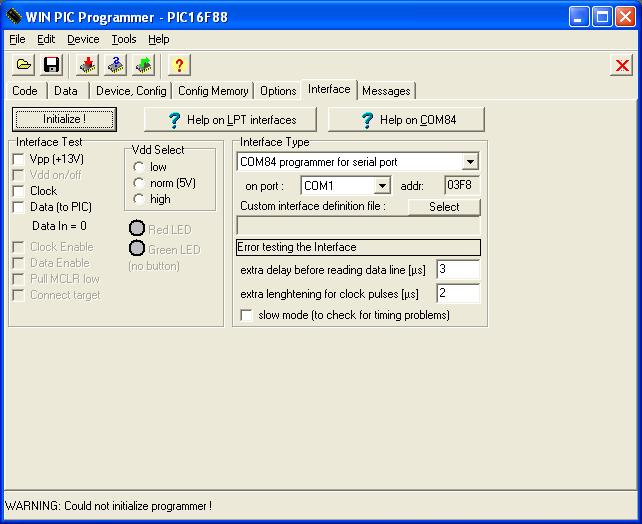Click the addr field showing 03F8
The width and height of the screenshot is (642, 524).
[462, 185]
